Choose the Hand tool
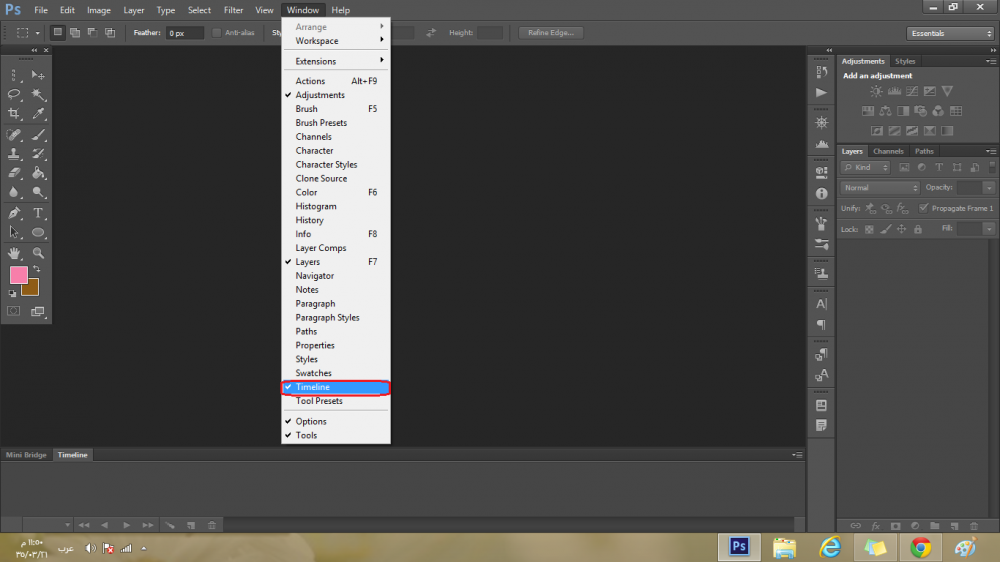 (x=15, y=253)
